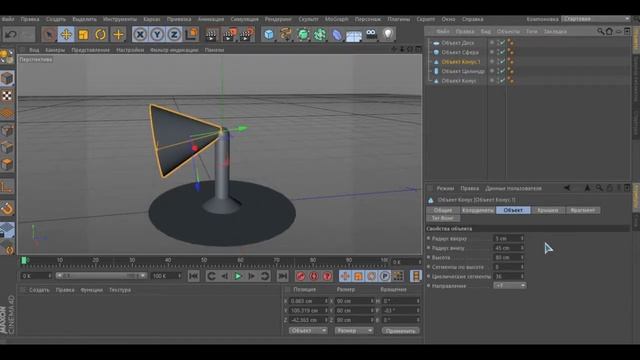The height and width of the screenshot is (360, 640).
Task: Click the Cube primitive icon
Action: coord(269,35)
